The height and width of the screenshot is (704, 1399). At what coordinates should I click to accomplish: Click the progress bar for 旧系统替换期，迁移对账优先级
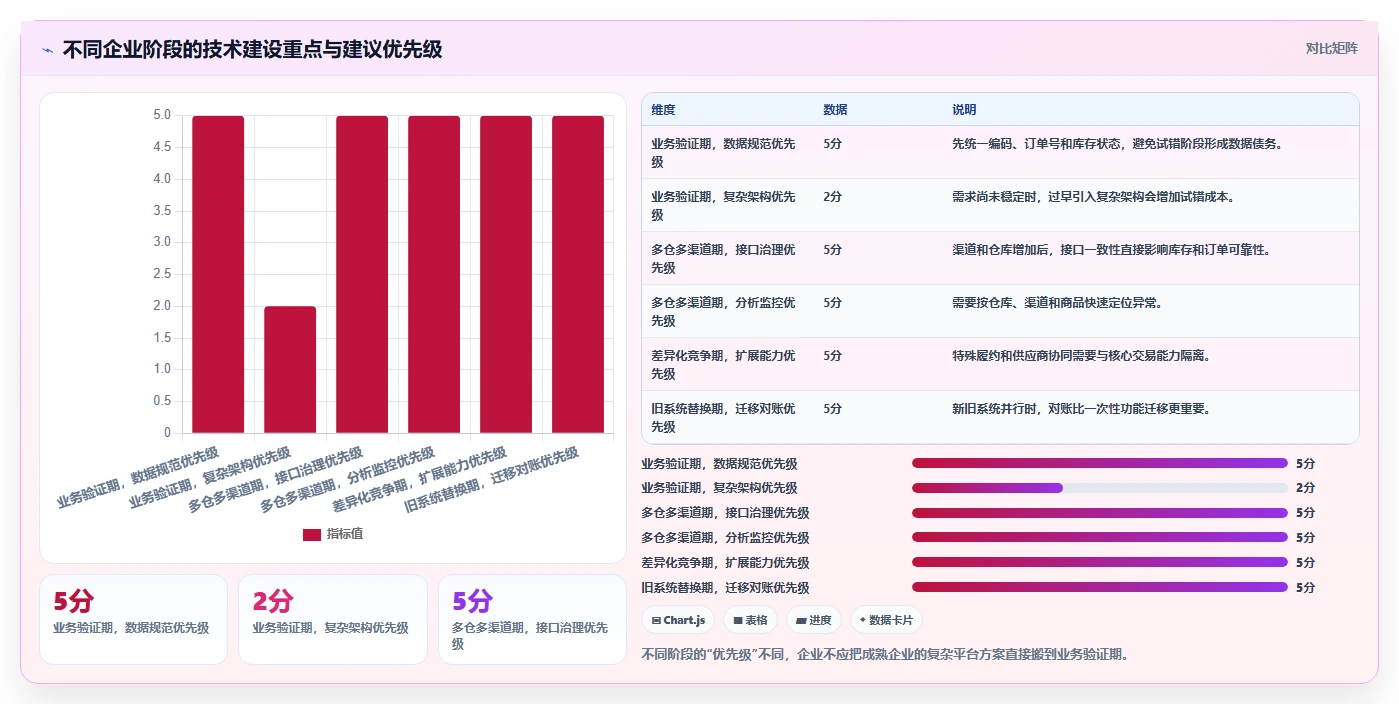1100,588
